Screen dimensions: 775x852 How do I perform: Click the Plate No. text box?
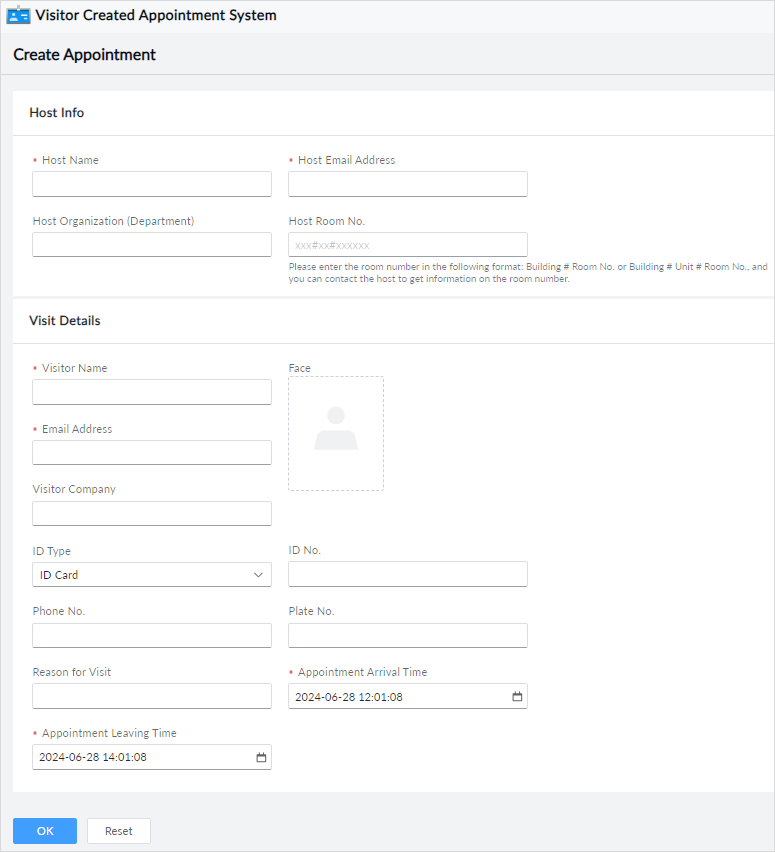[x=408, y=636]
